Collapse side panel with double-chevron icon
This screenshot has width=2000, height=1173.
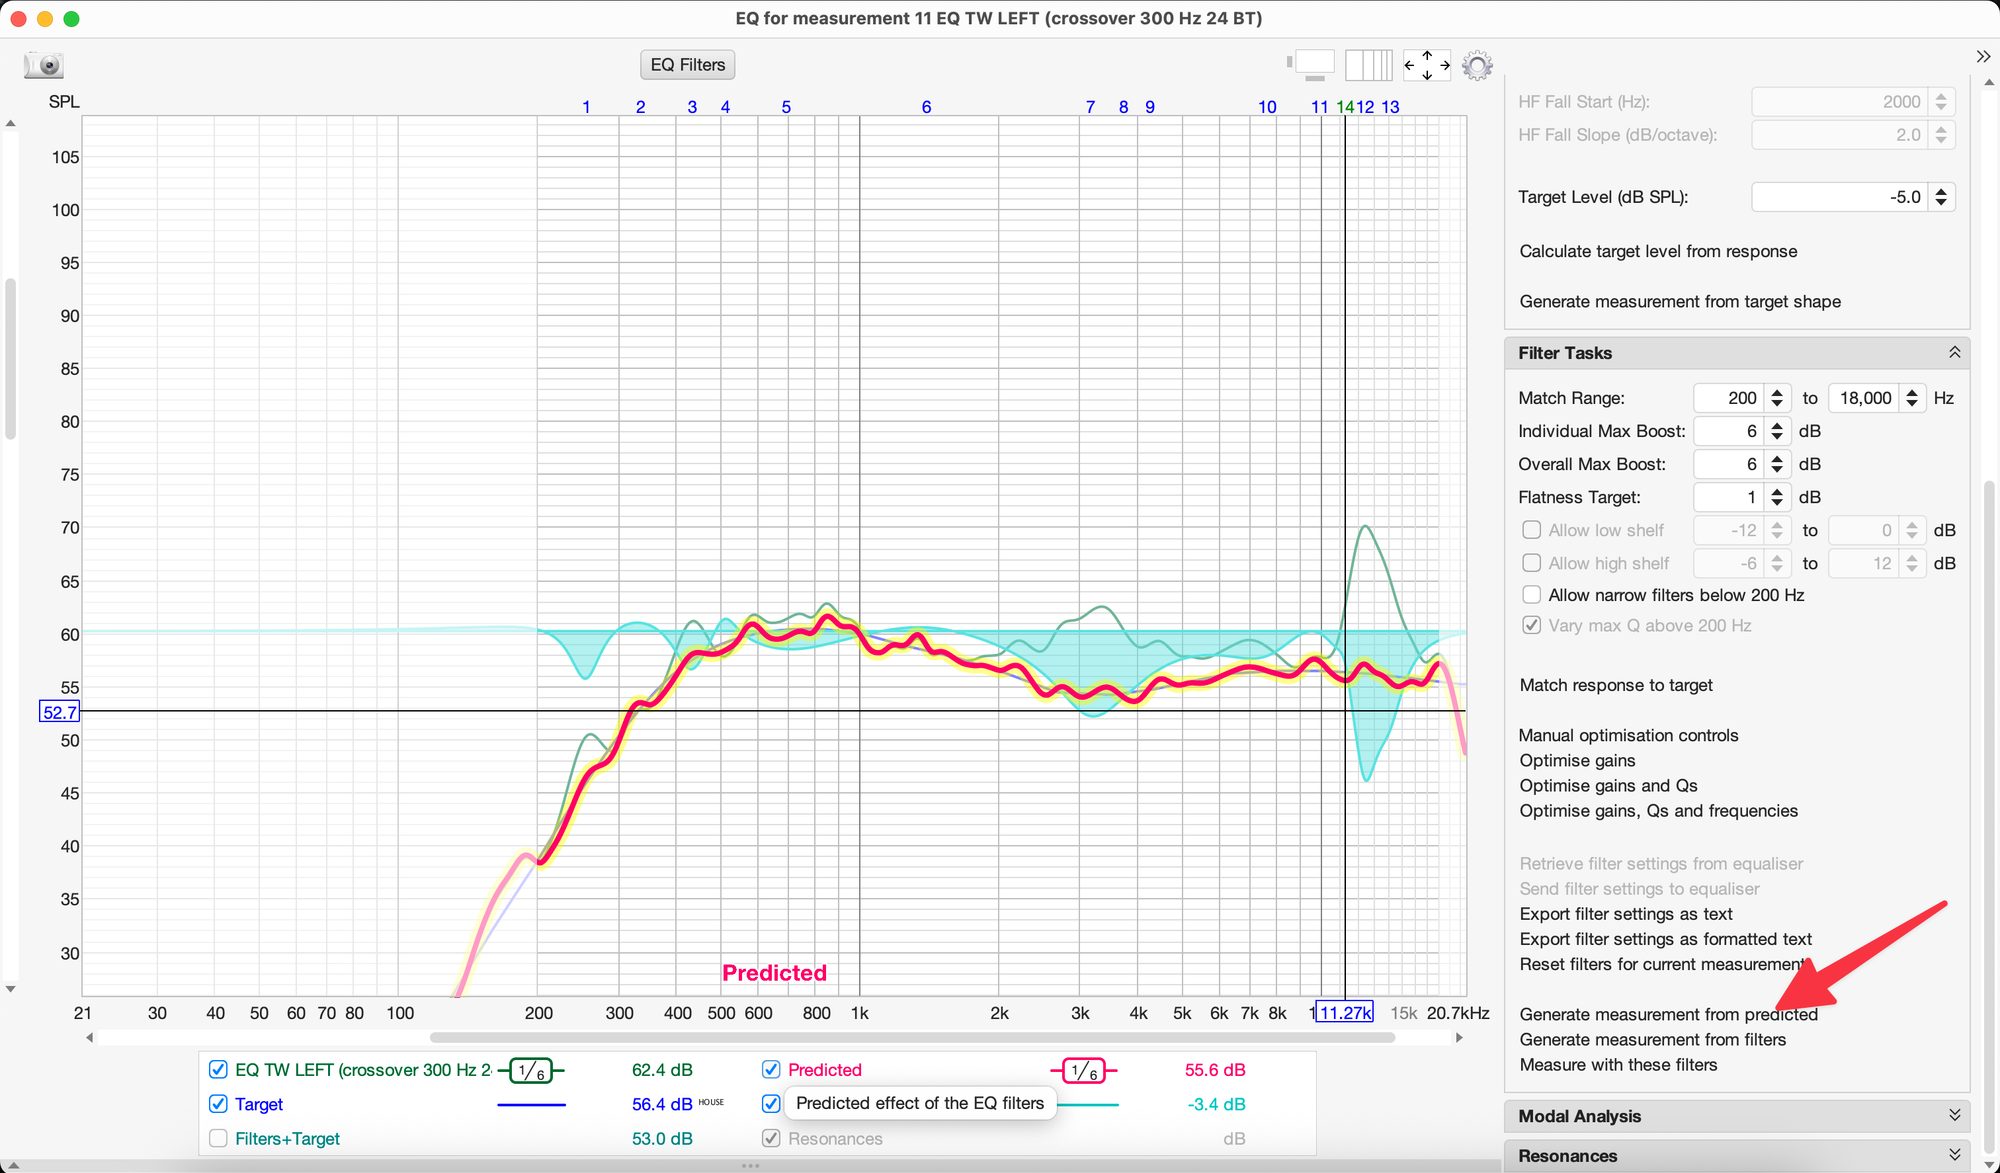coord(1983,56)
